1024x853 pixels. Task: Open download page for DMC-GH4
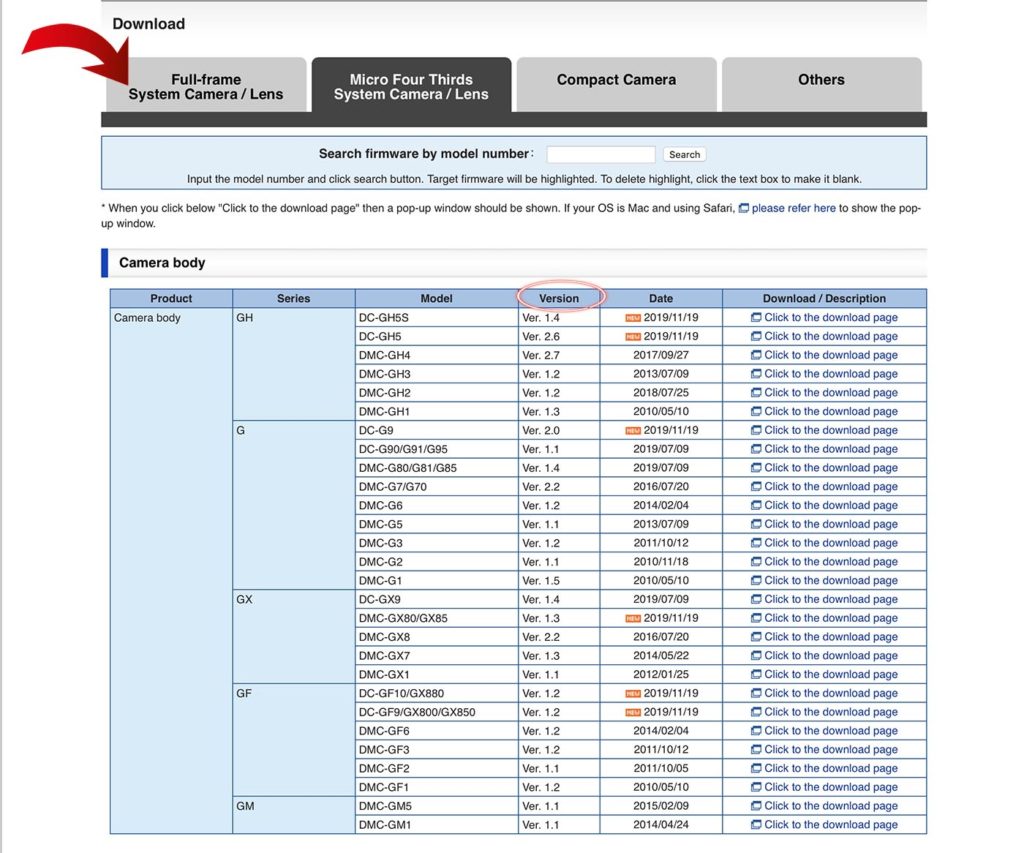point(831,355)
